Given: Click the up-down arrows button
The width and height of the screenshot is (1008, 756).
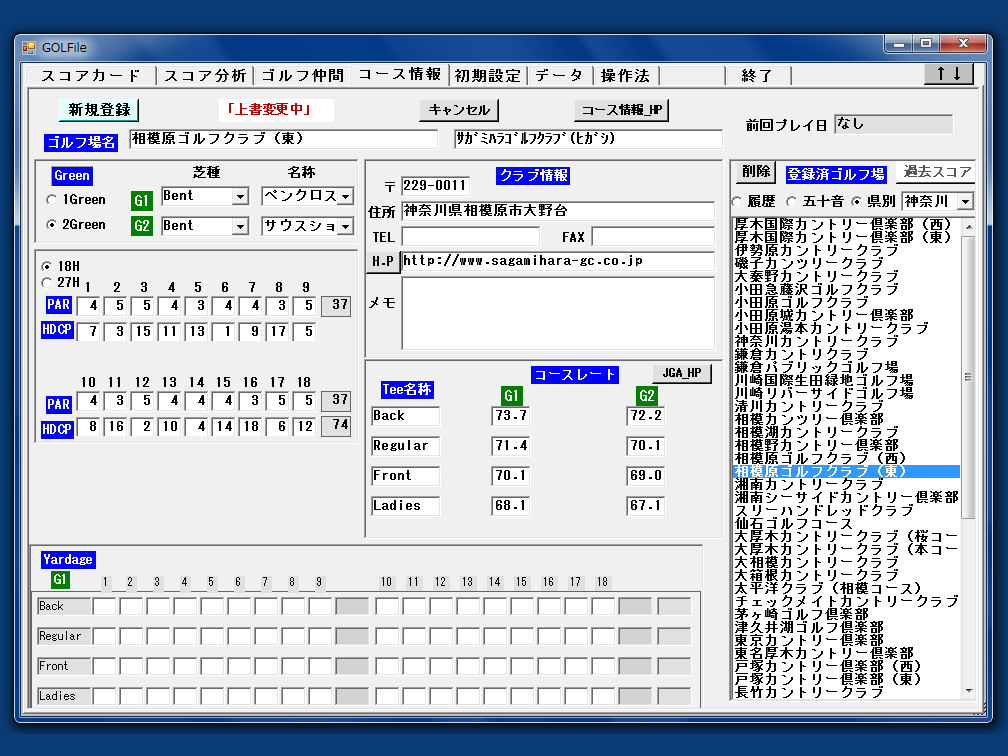Looking at the screenshot, I should click(x=948, y=74).
